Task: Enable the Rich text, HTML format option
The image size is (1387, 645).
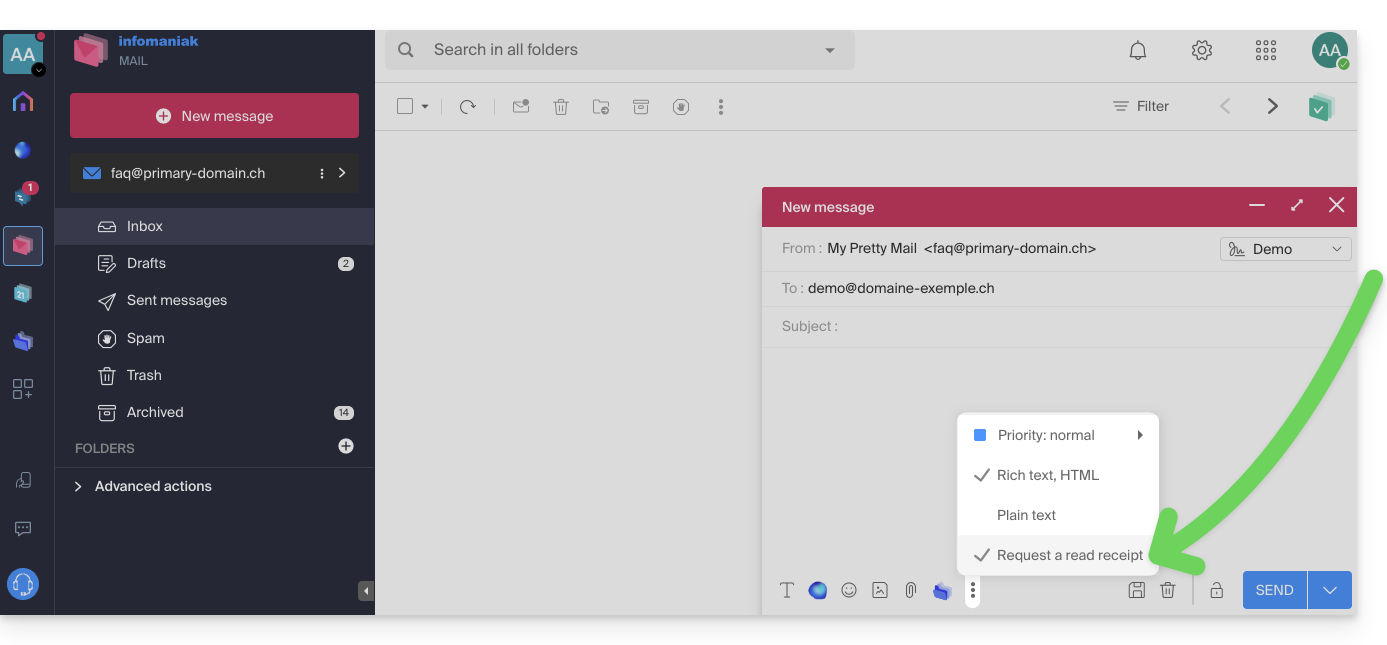Action: pyautogui.click(x=1047, y=475)
